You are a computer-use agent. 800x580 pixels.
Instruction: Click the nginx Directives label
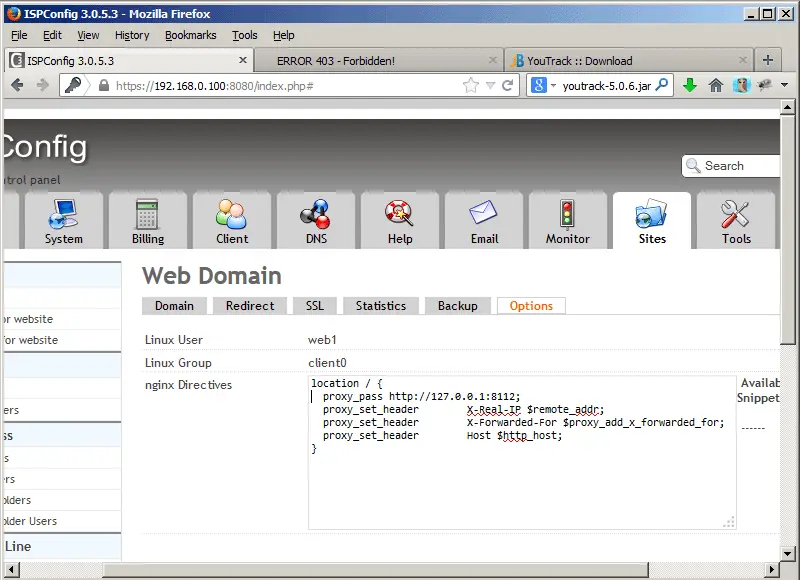click(x=188, y=385)
